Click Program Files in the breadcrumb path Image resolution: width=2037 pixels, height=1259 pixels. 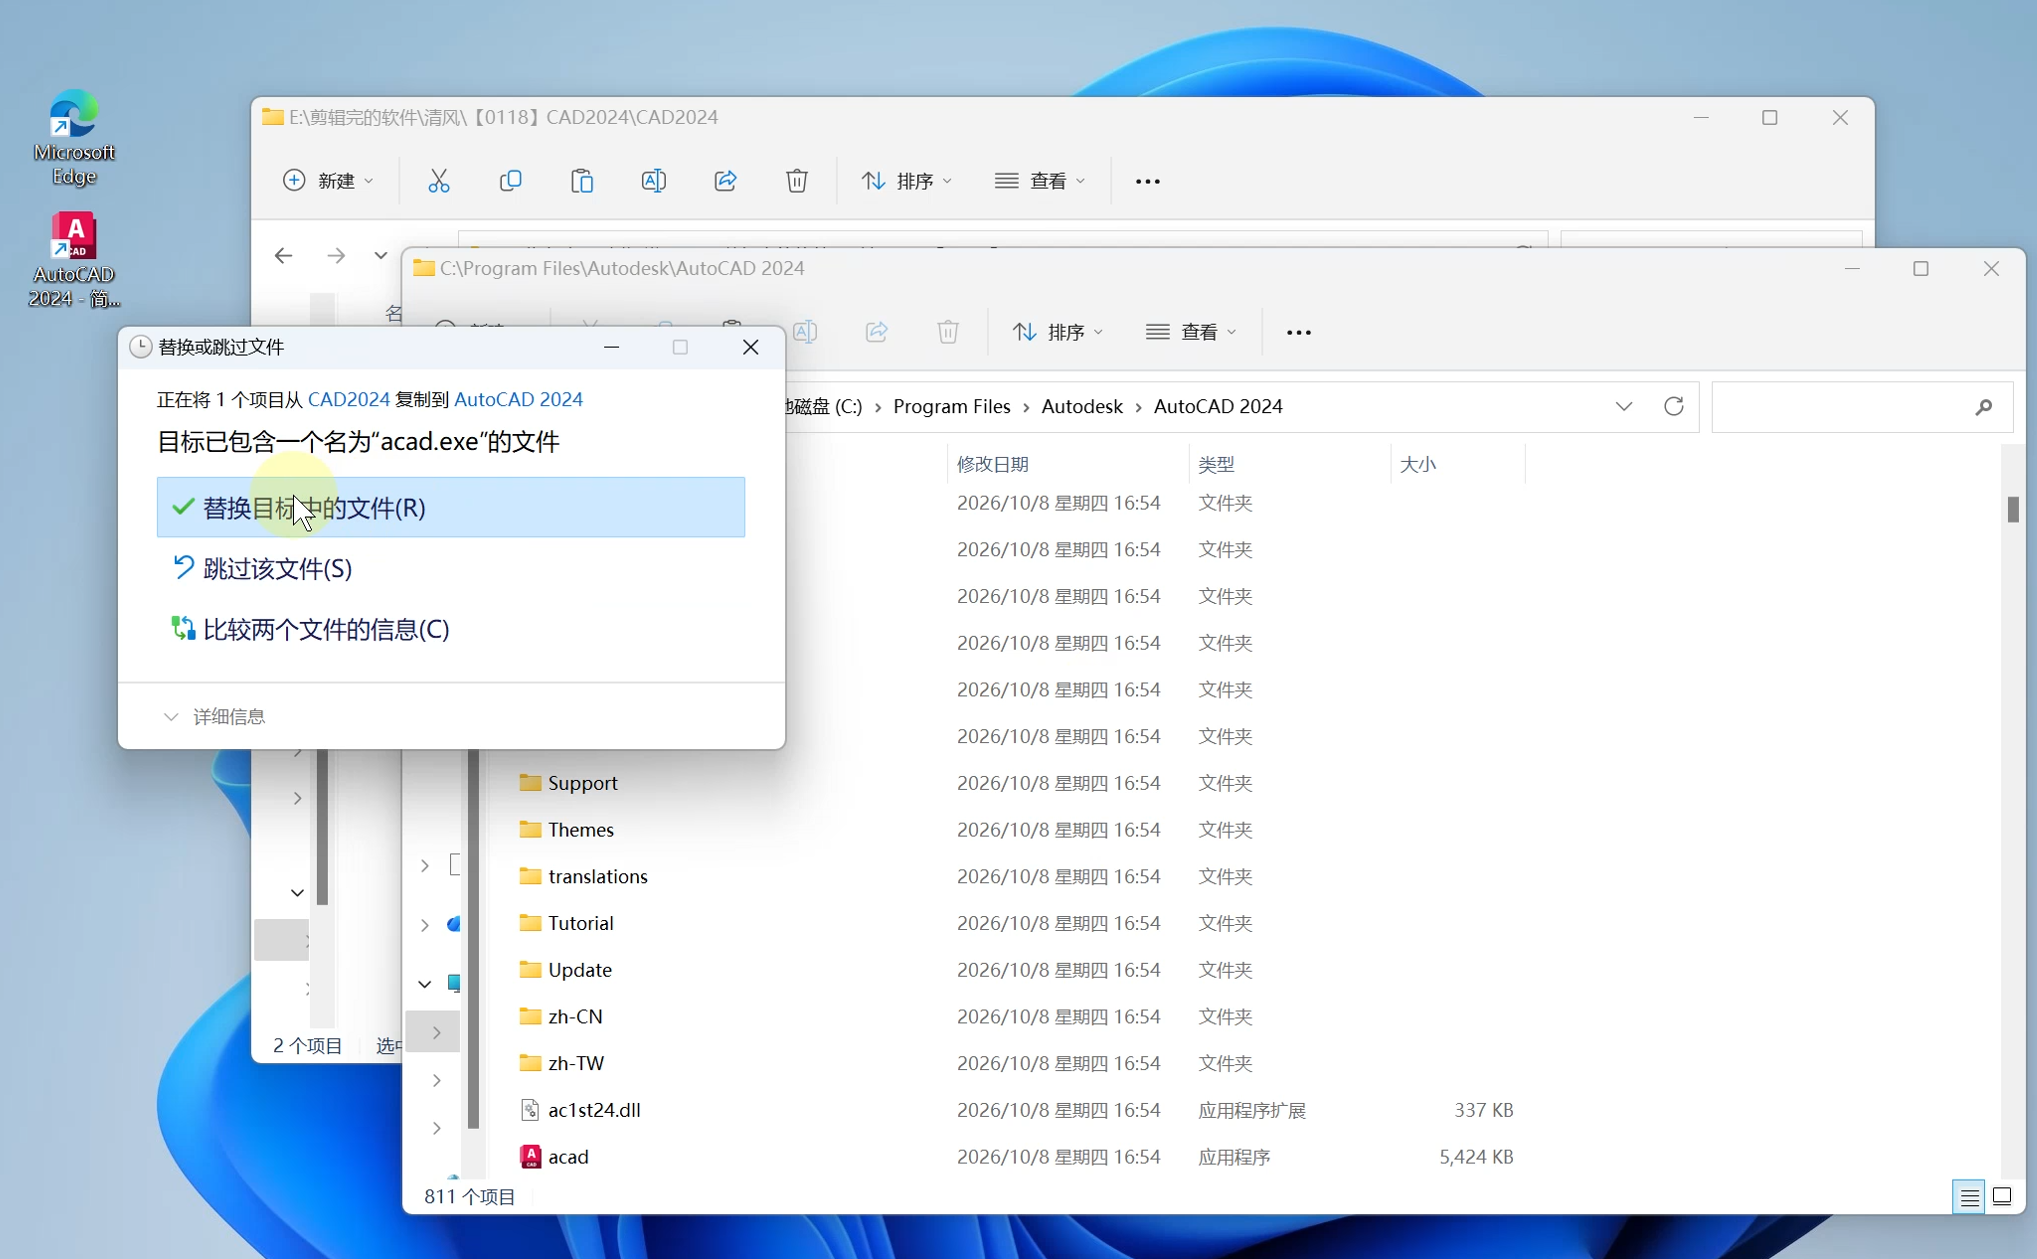pyautogui.click(x=952, y=406)
